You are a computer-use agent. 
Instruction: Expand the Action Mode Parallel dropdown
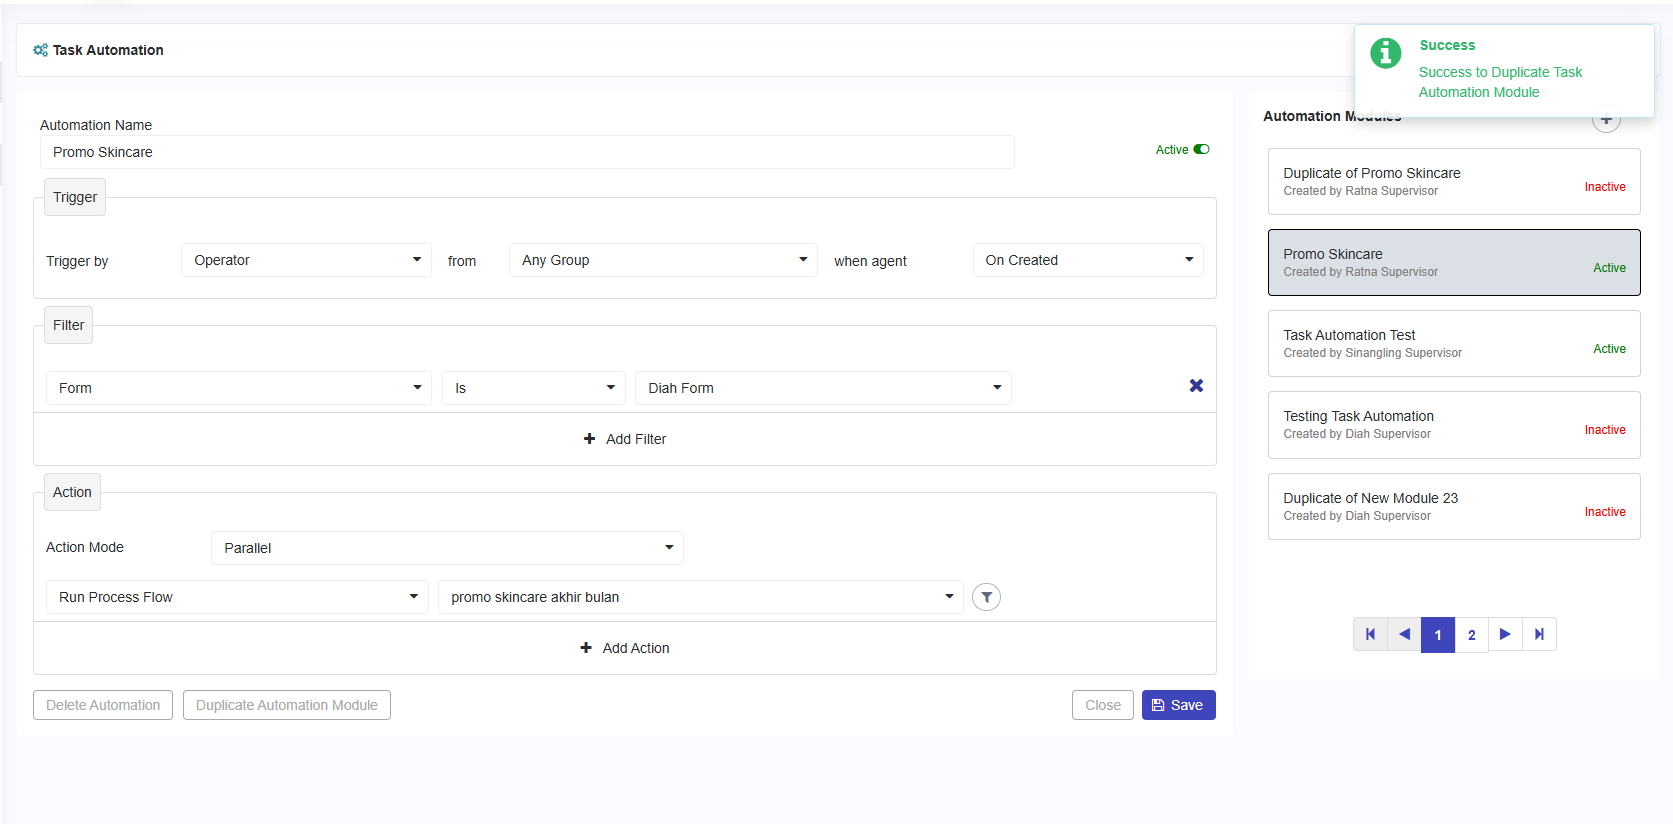447,548
